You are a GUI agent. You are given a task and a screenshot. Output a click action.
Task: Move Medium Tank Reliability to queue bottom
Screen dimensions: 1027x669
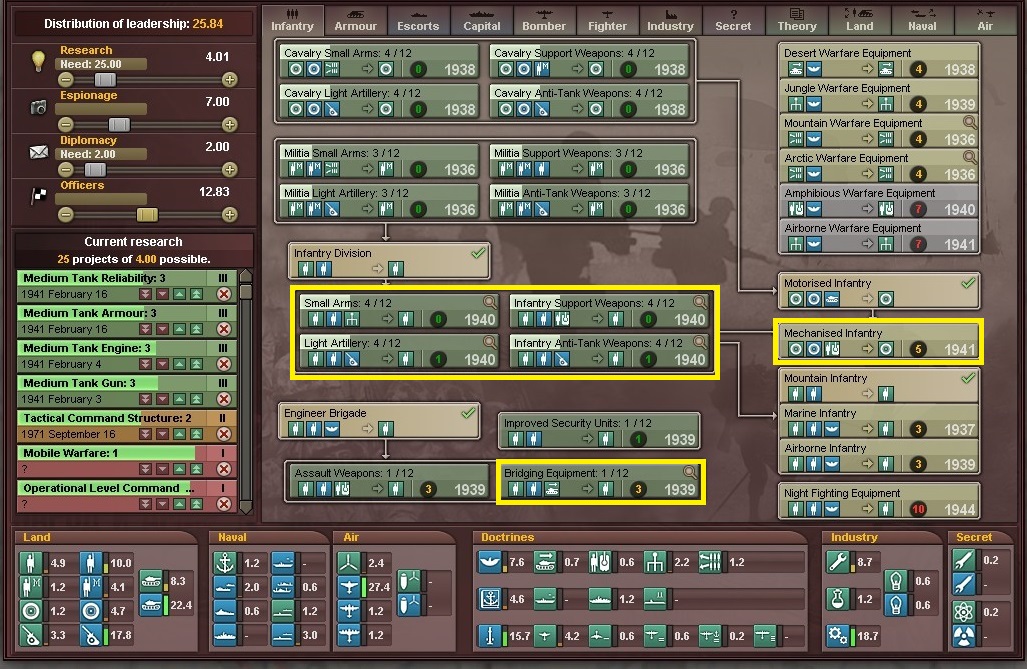point(145,295)
